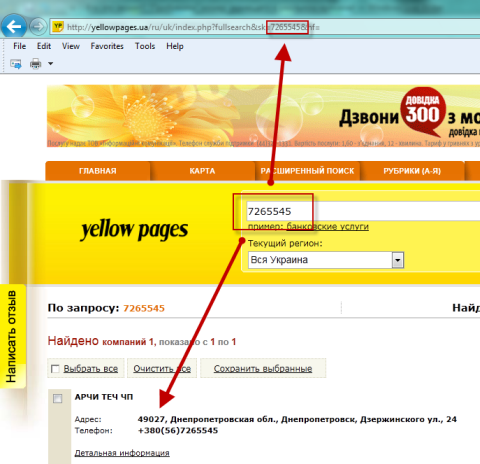Open the printer options dropdown arrow
480x464 pixels.
click(50, 63)
